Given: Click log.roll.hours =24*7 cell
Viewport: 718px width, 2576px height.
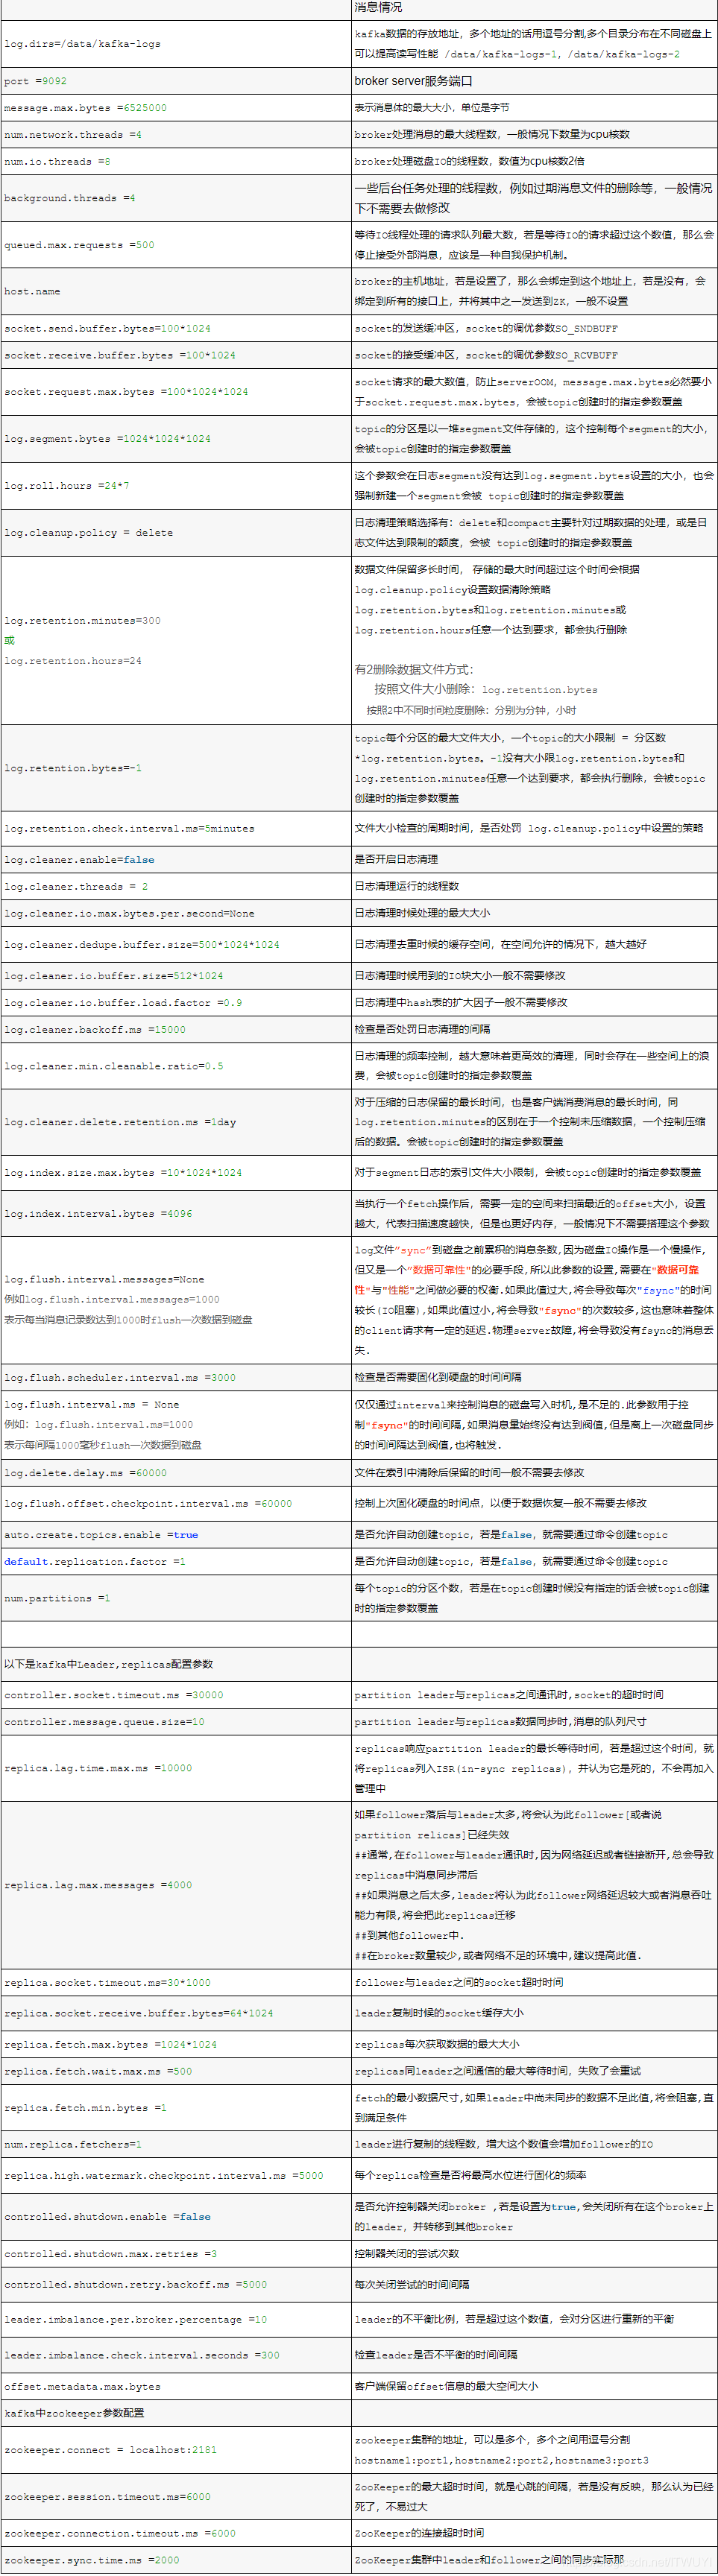Looking at the screenshot, I should pos(175,486).
